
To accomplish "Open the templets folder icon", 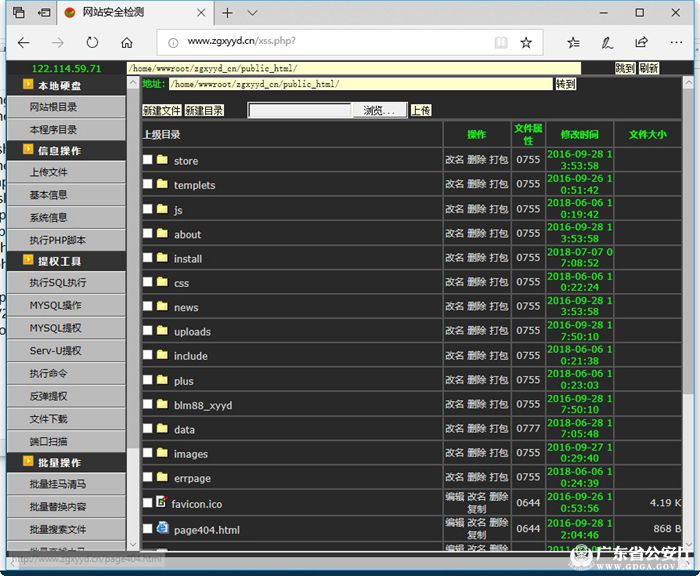I will [x=162, y=184].
